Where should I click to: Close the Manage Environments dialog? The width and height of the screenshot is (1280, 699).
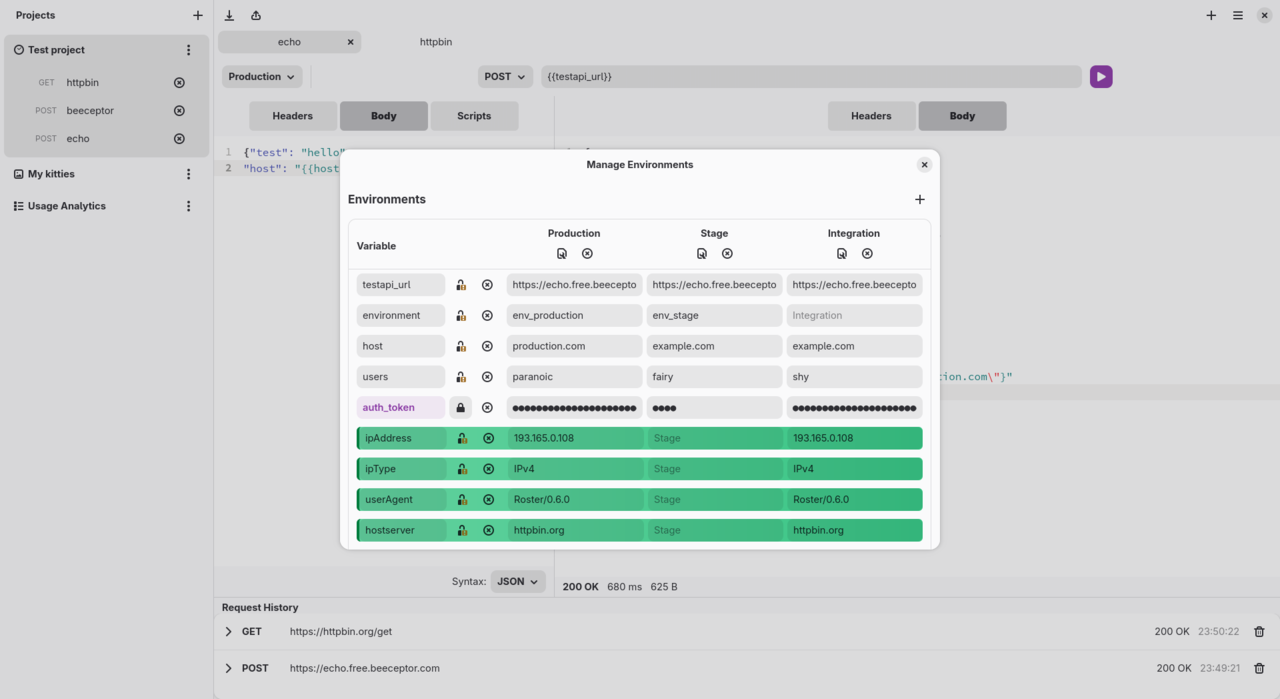(x=924, y=165)
